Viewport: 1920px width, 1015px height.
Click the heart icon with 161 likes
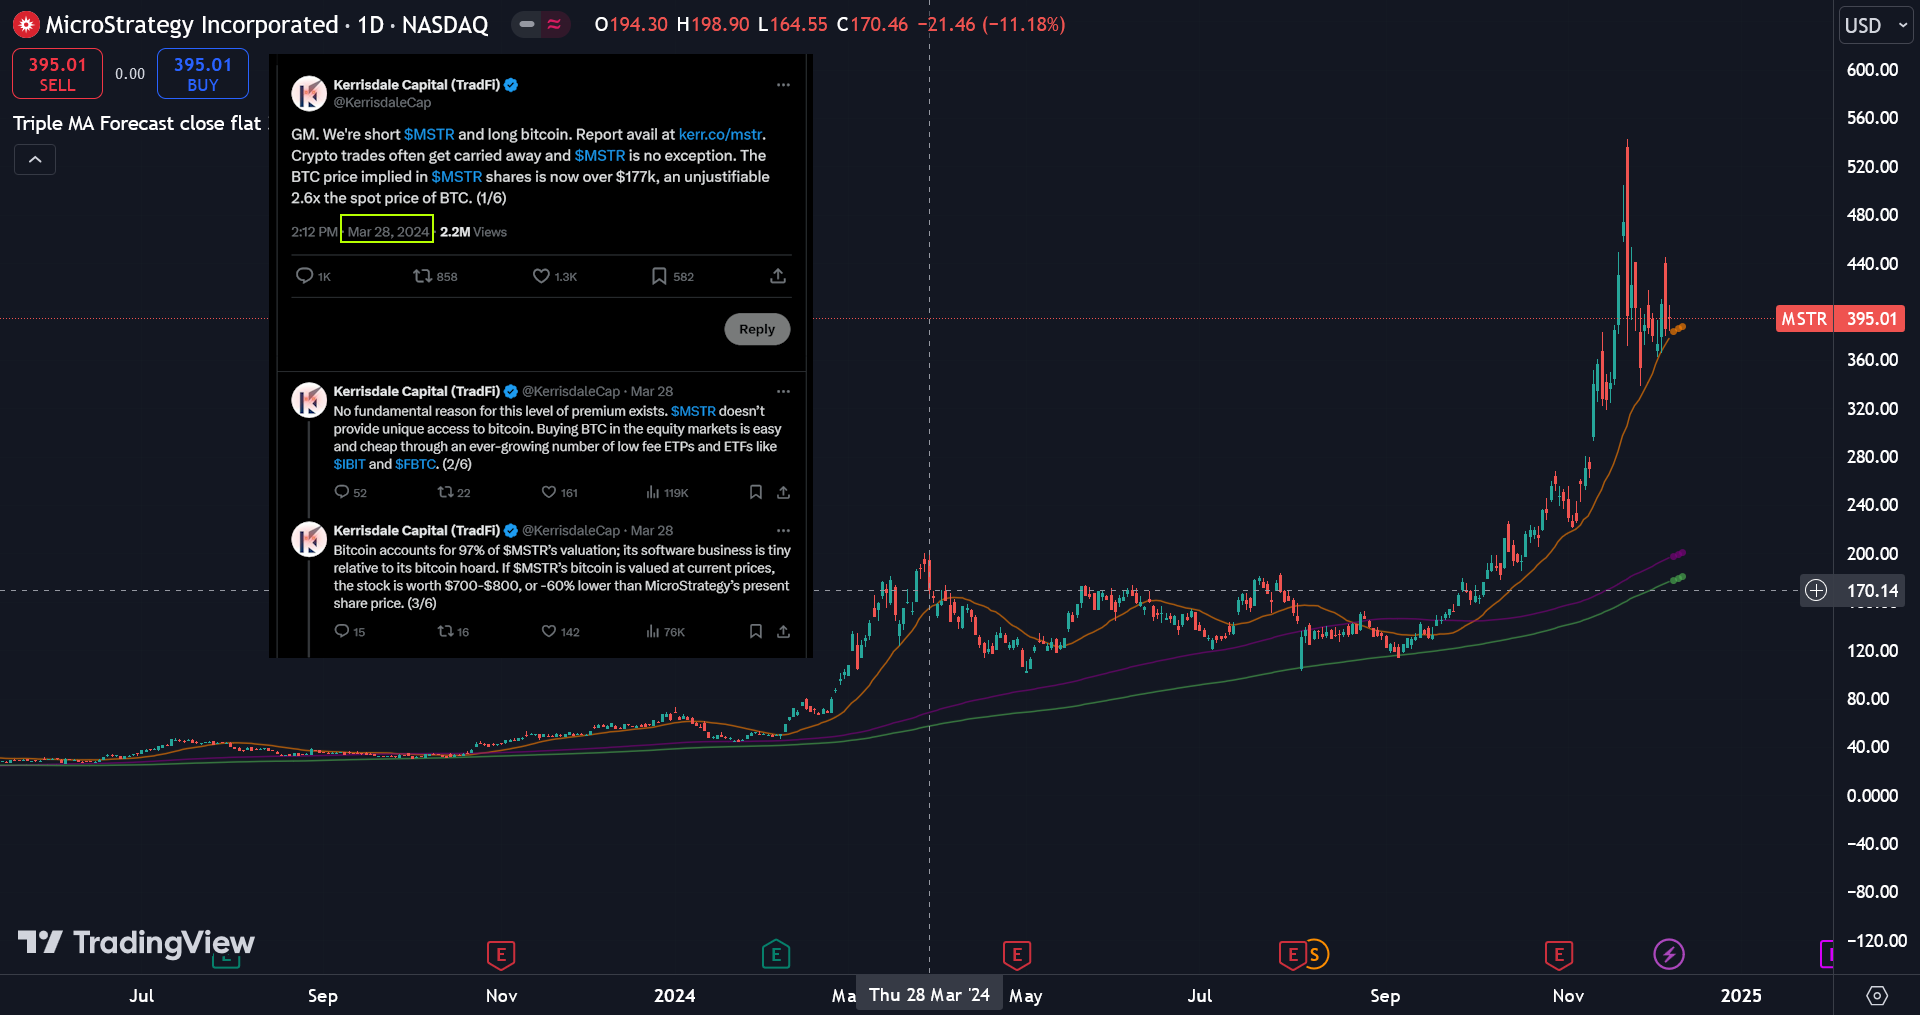click(x=549, y=492)
